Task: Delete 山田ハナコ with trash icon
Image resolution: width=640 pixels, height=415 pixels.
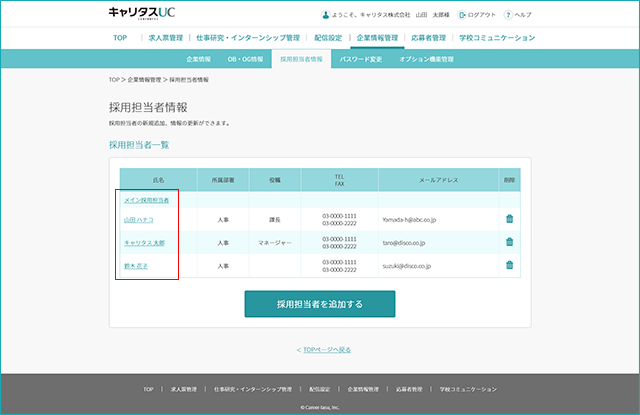Action: 509,219
